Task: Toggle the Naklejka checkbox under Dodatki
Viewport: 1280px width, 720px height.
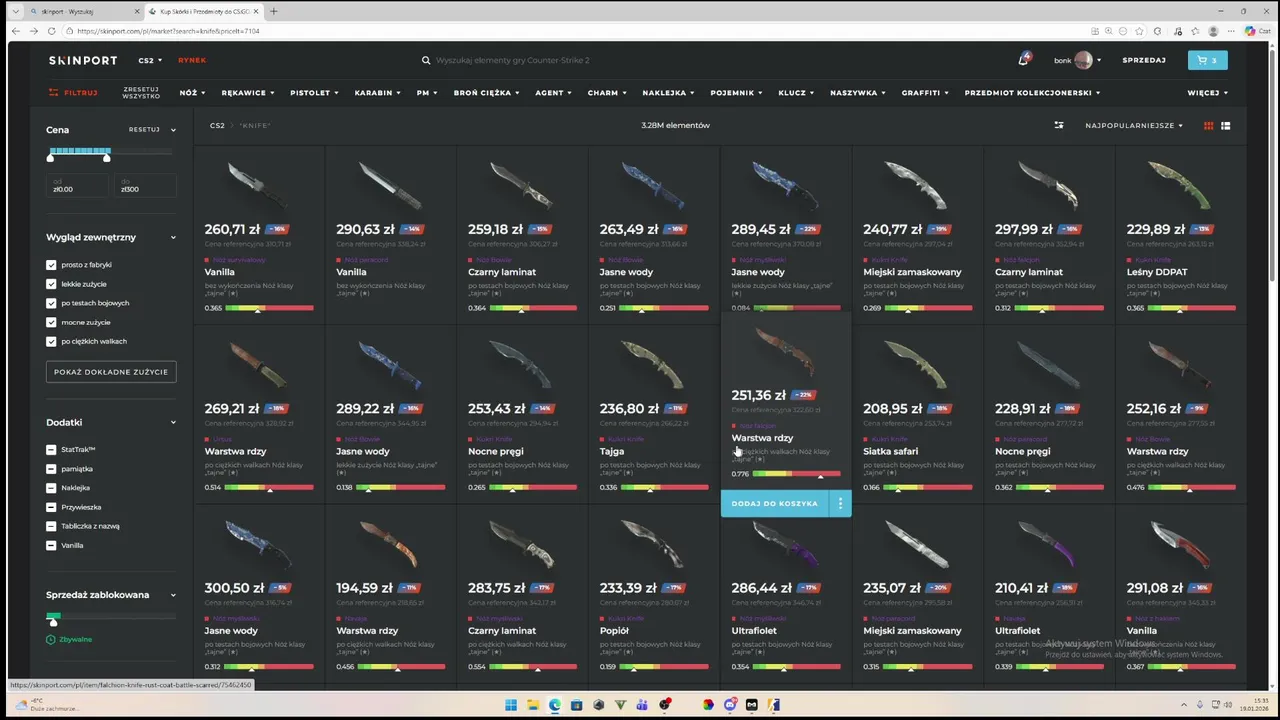Action: [51, 488]
